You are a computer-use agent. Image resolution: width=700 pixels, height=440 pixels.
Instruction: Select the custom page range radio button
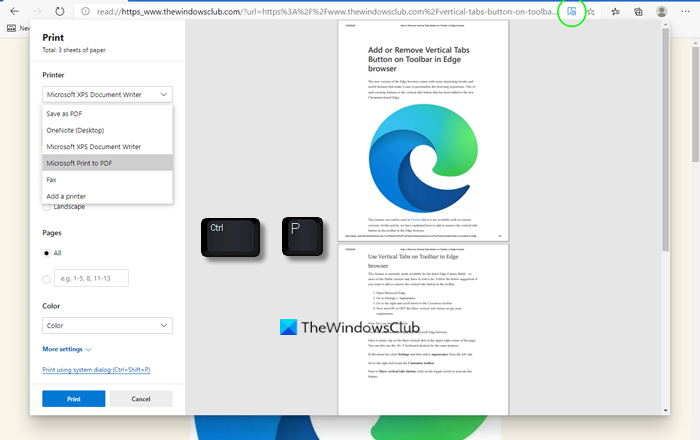pyautogui.click(x=46, y=279)
